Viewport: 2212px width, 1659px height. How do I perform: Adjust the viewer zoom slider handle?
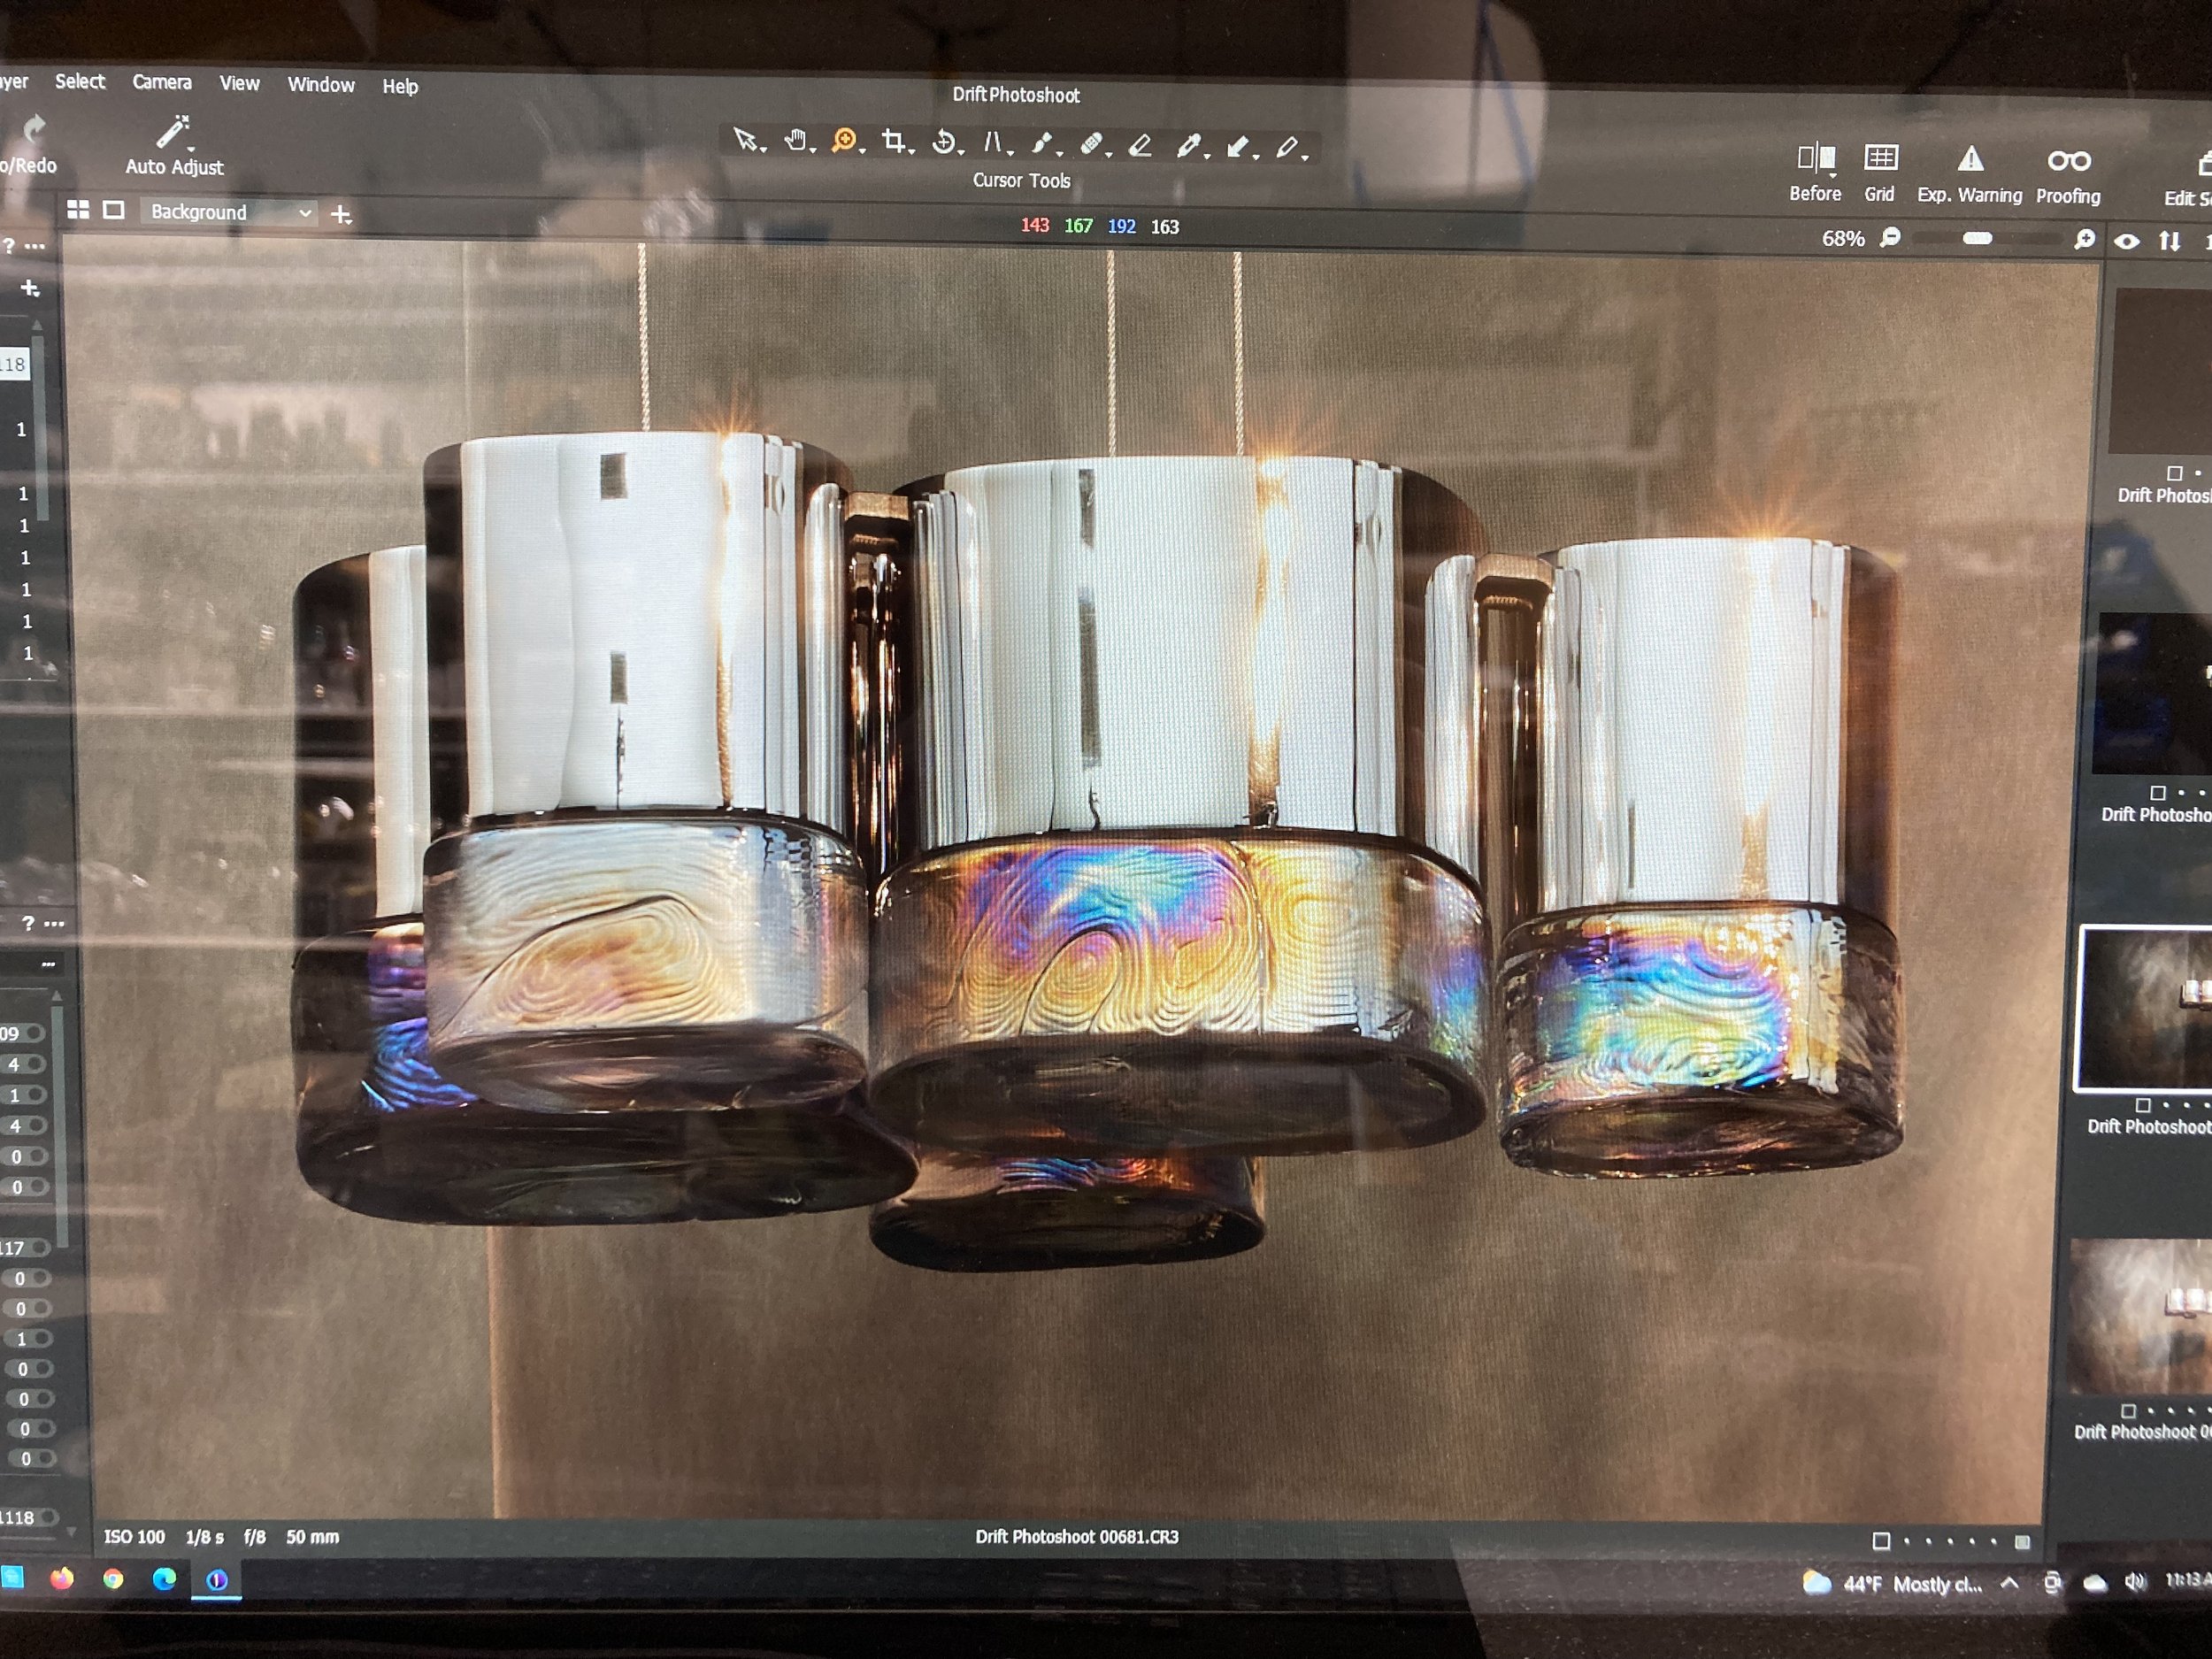coord(1977,239)
